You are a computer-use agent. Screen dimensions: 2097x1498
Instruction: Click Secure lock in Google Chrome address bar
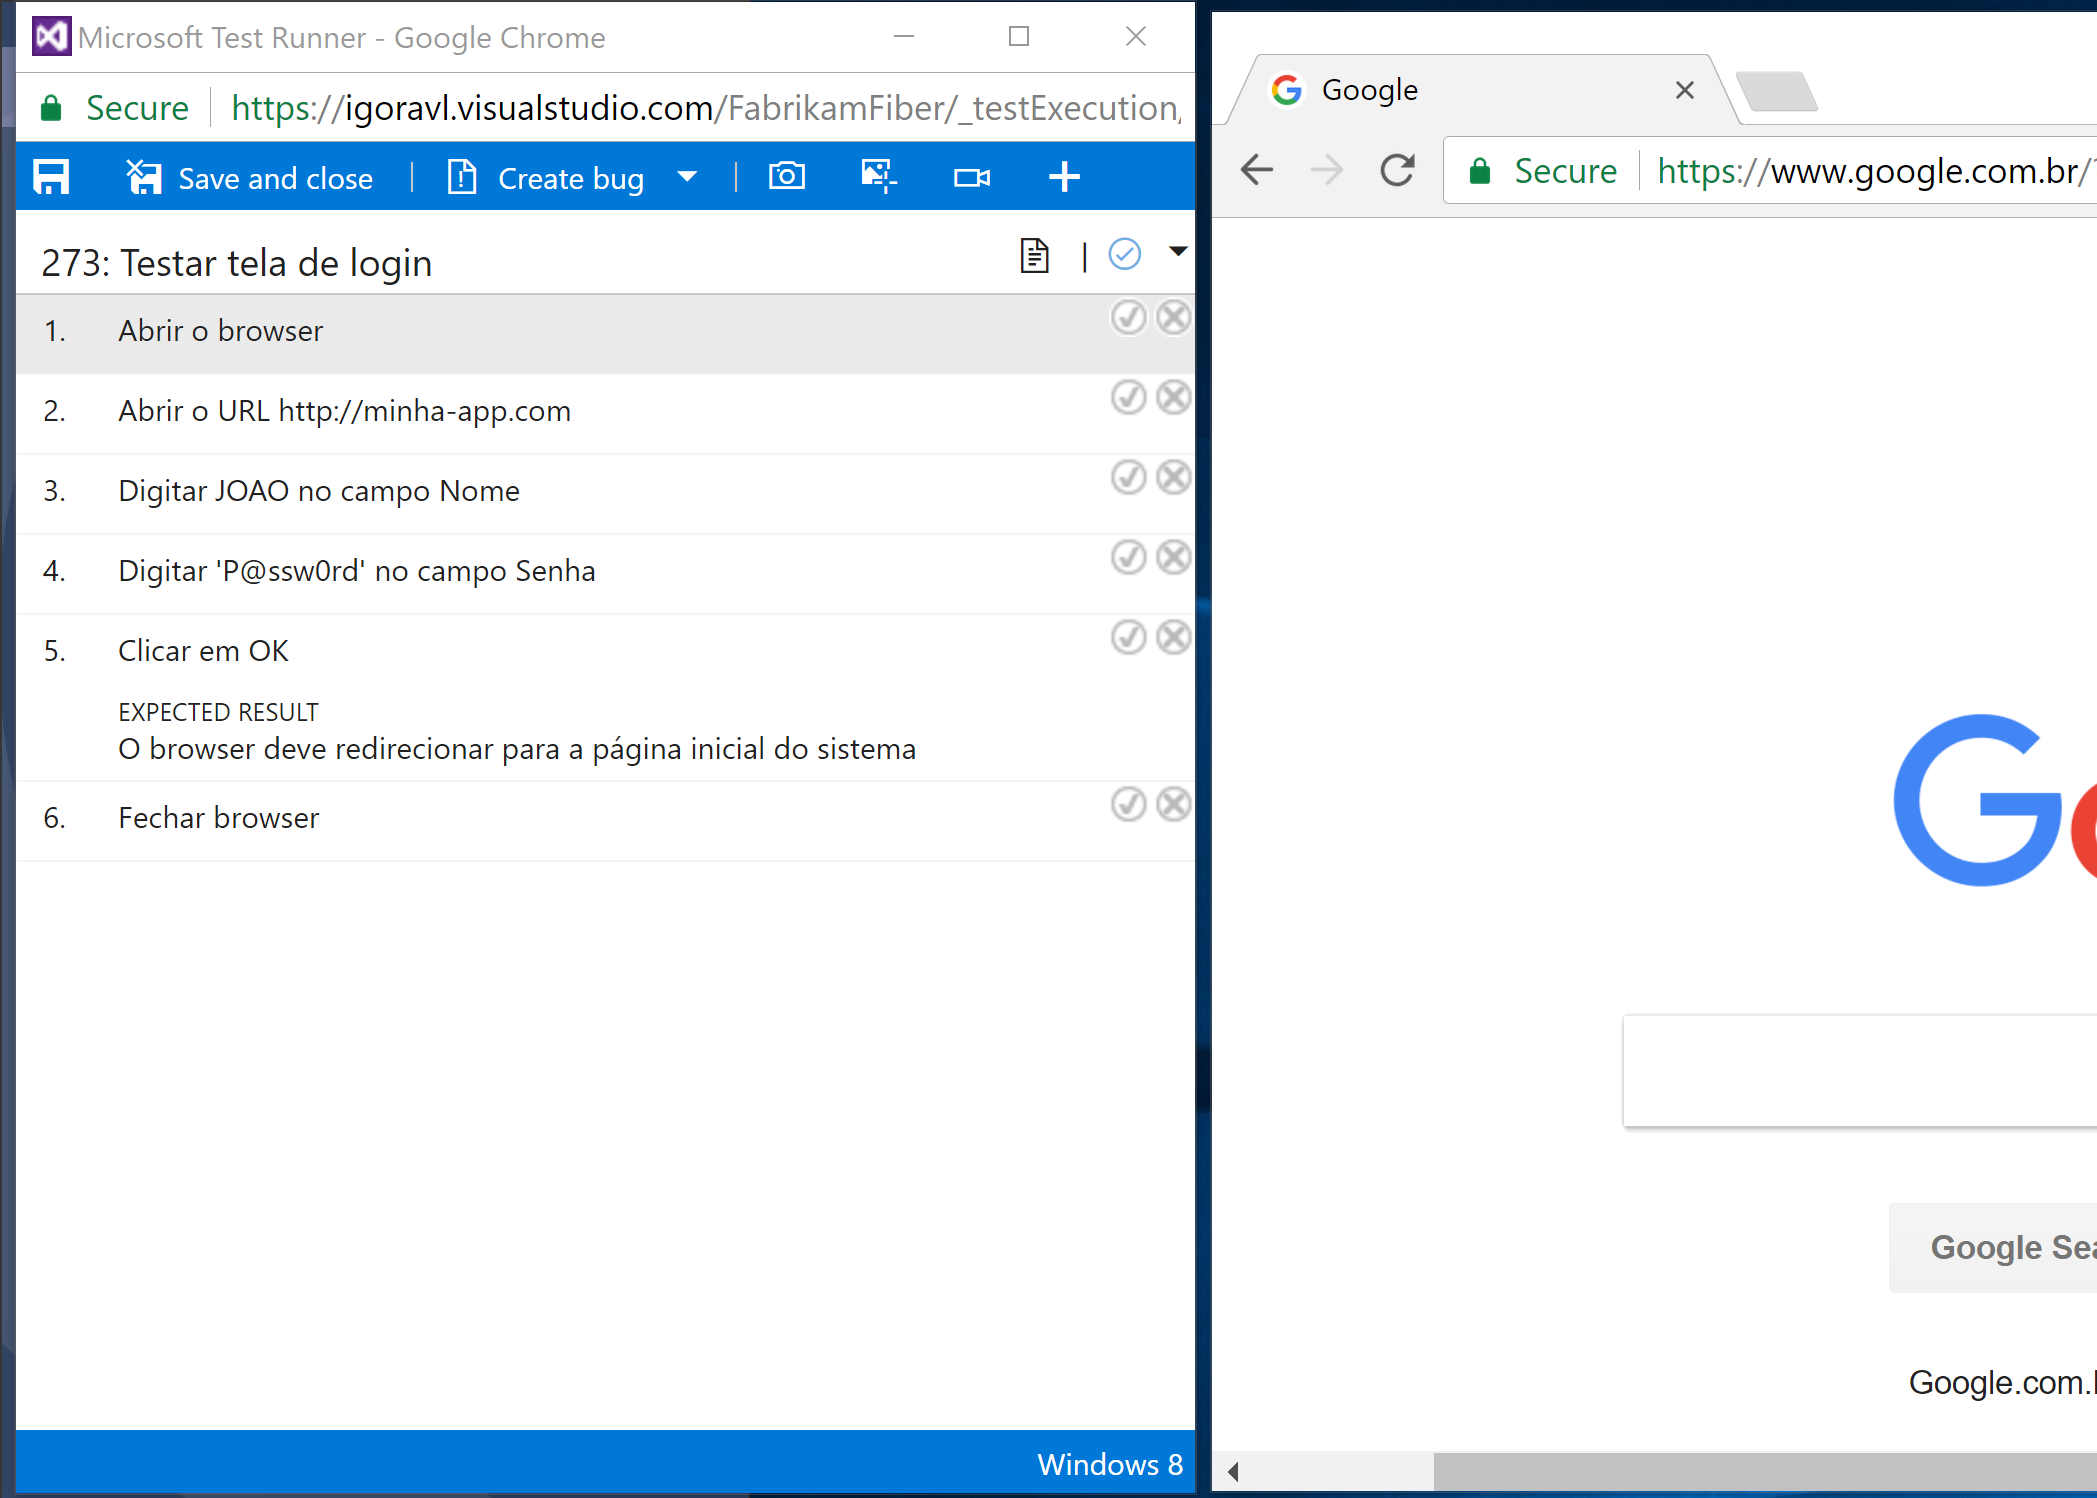click(1480, 171)
